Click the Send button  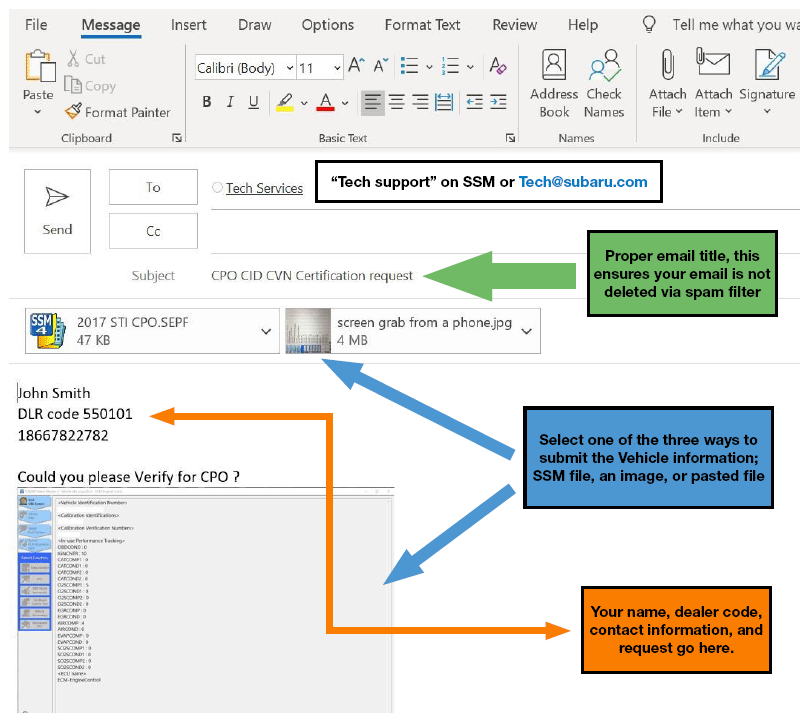57,210
